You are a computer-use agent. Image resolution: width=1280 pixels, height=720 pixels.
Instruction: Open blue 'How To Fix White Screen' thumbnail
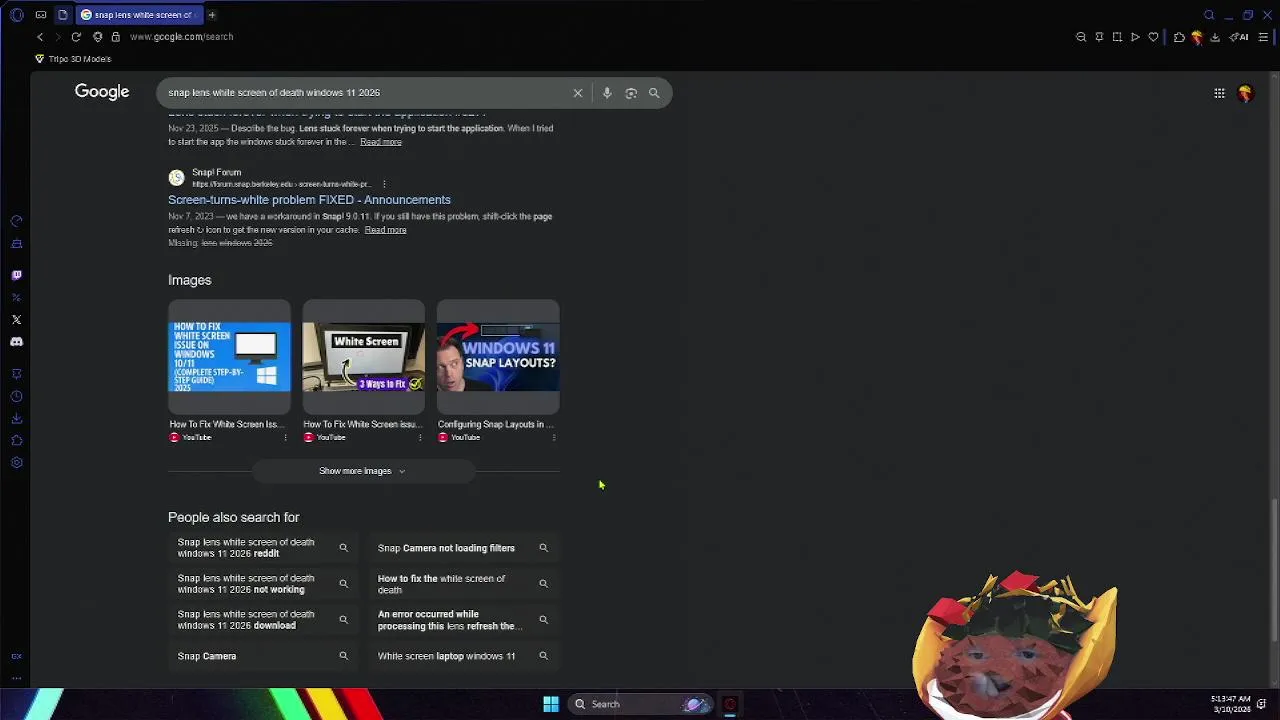(x=229, y=356)
